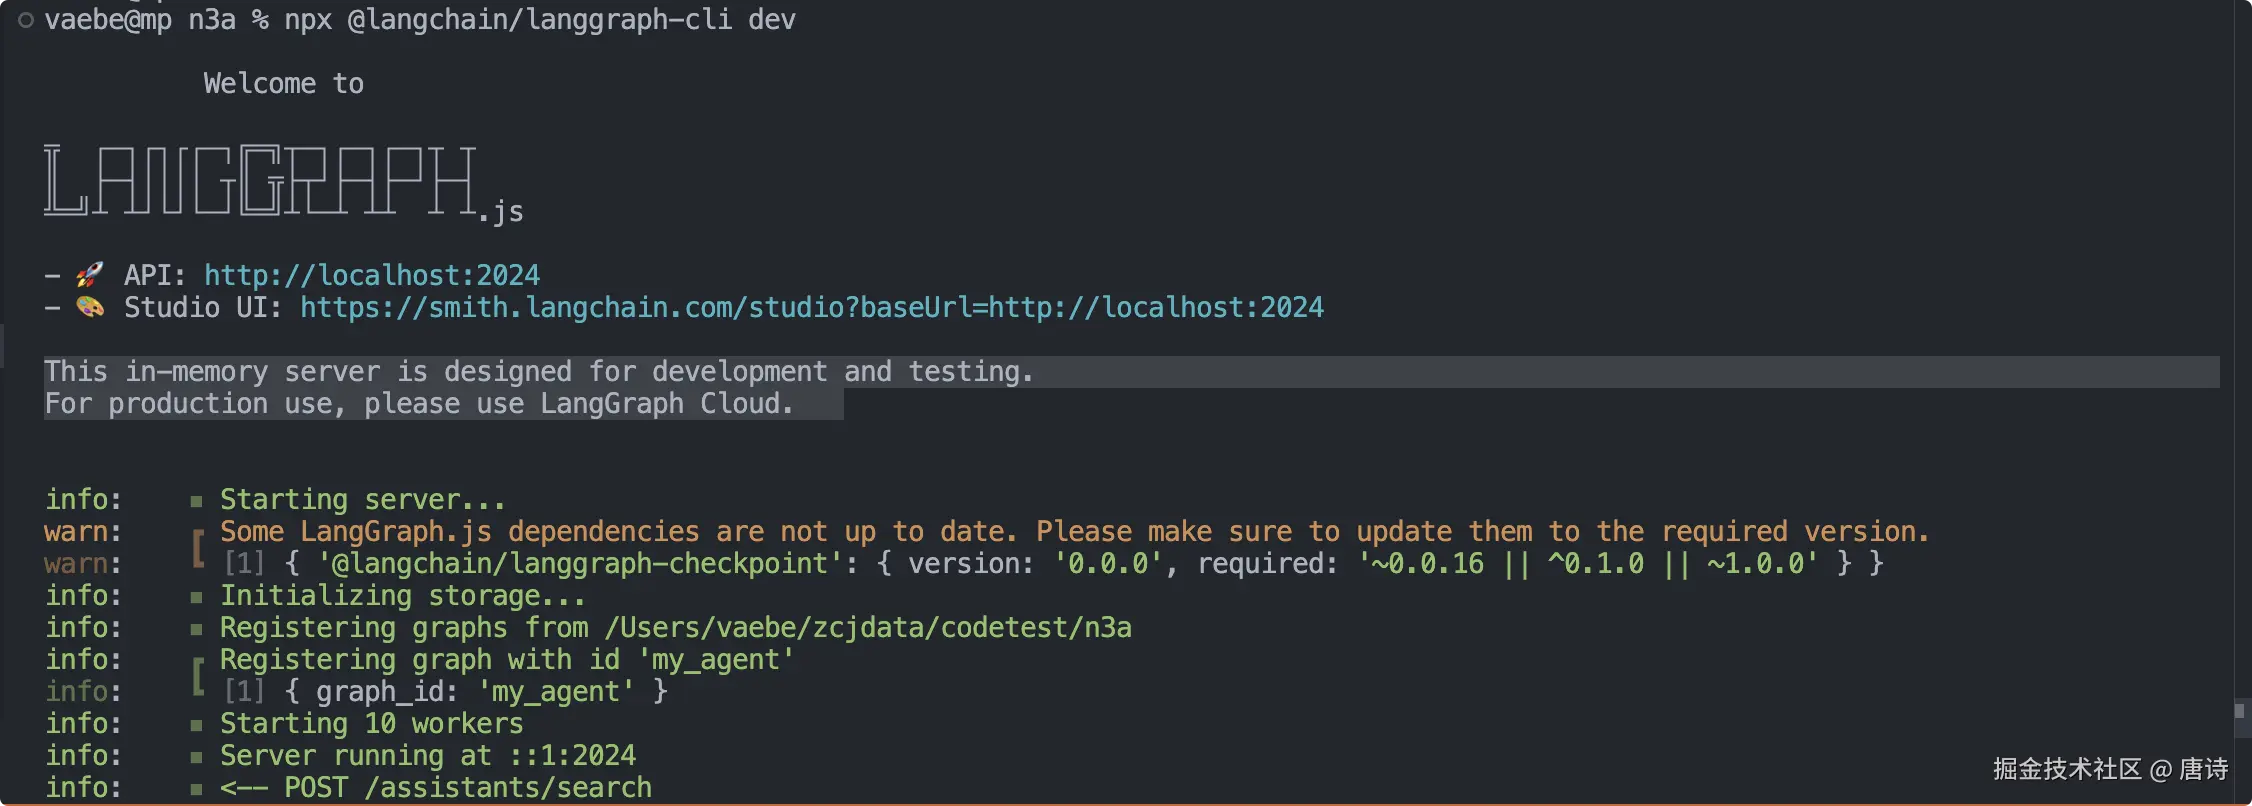Click the [1] index of checkpoint warning
Viewport: 2252px width, 806px height.
pyautogui.click(x=244, y=564)
